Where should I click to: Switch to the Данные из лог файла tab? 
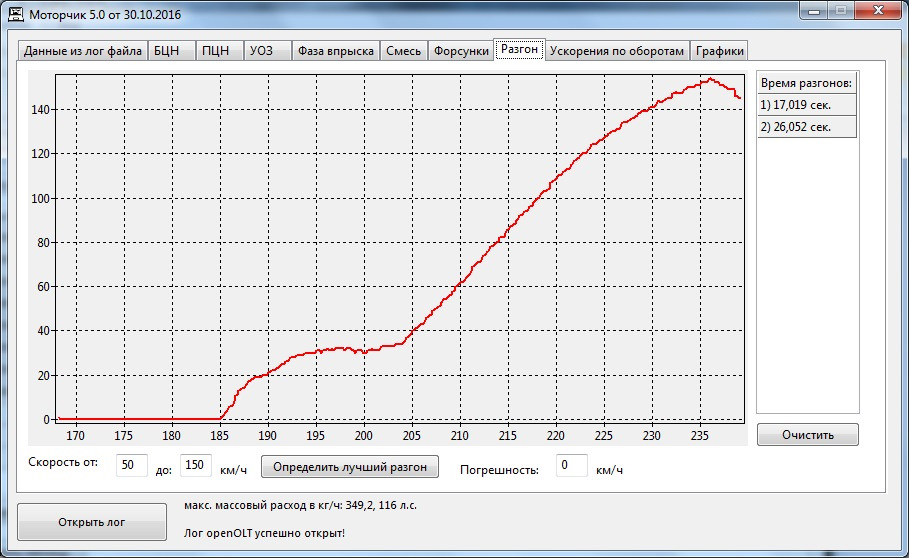click(83, 50)
